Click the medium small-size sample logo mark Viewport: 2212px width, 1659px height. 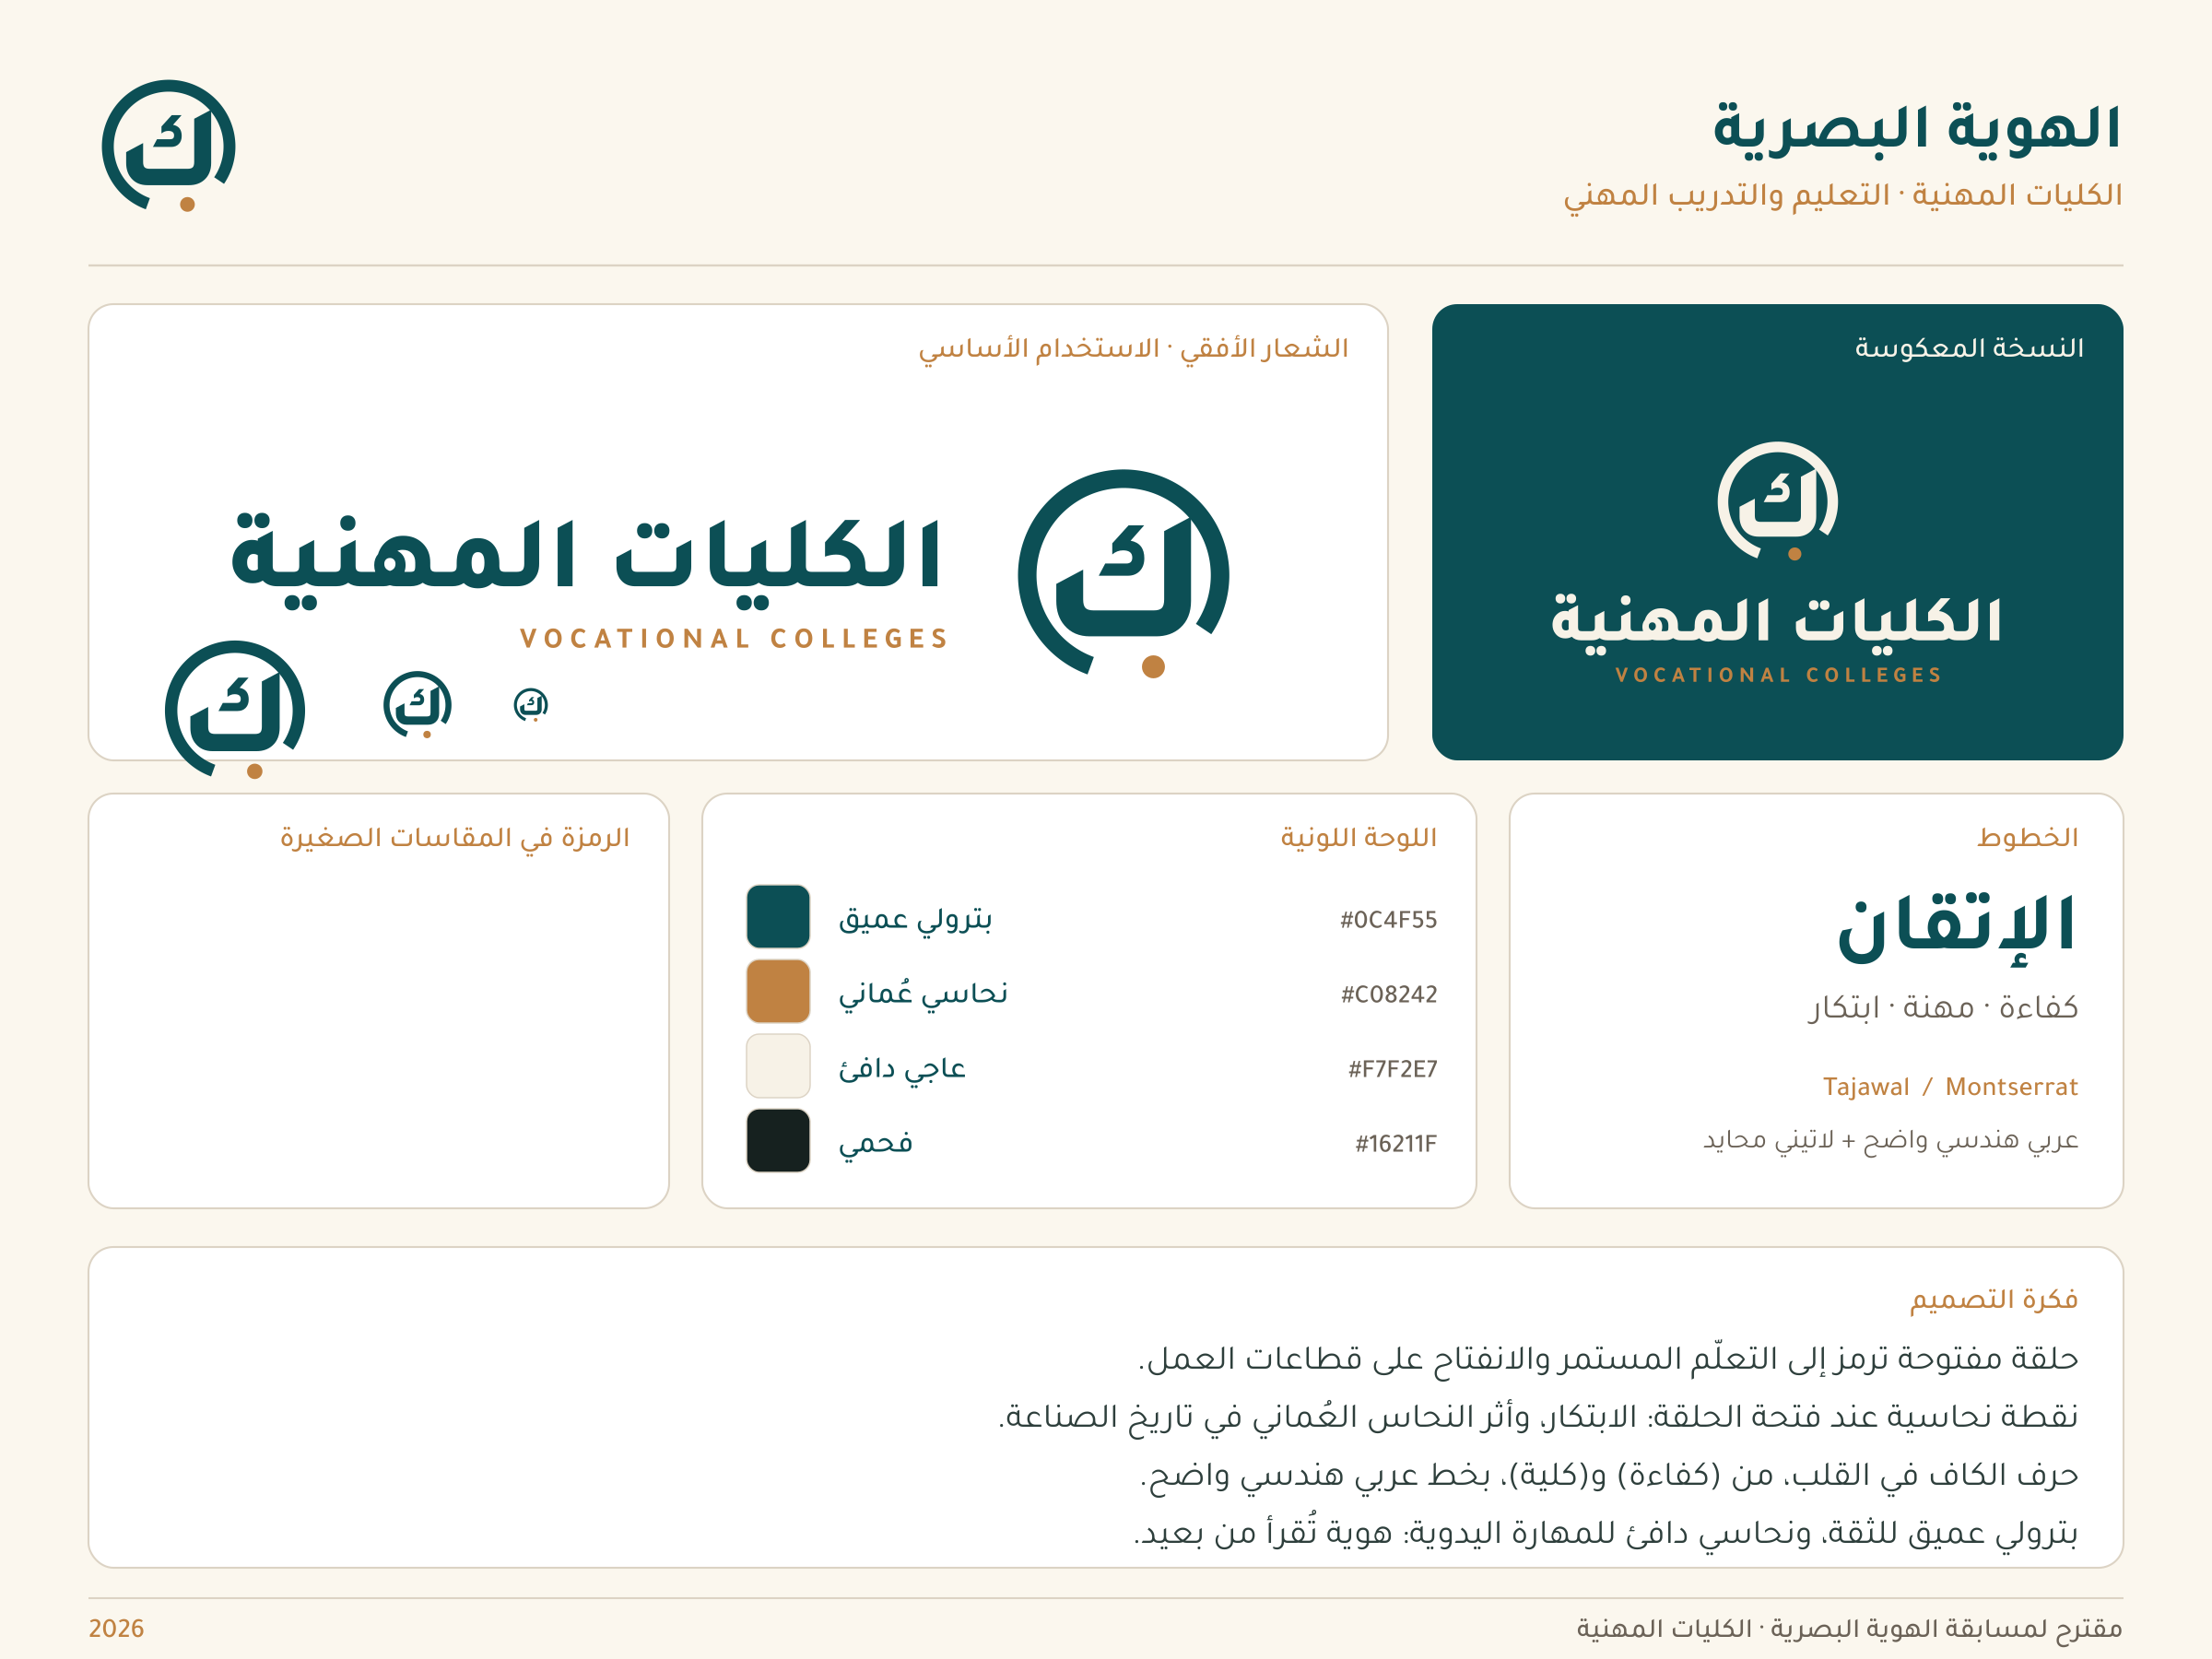click(418, 705)
